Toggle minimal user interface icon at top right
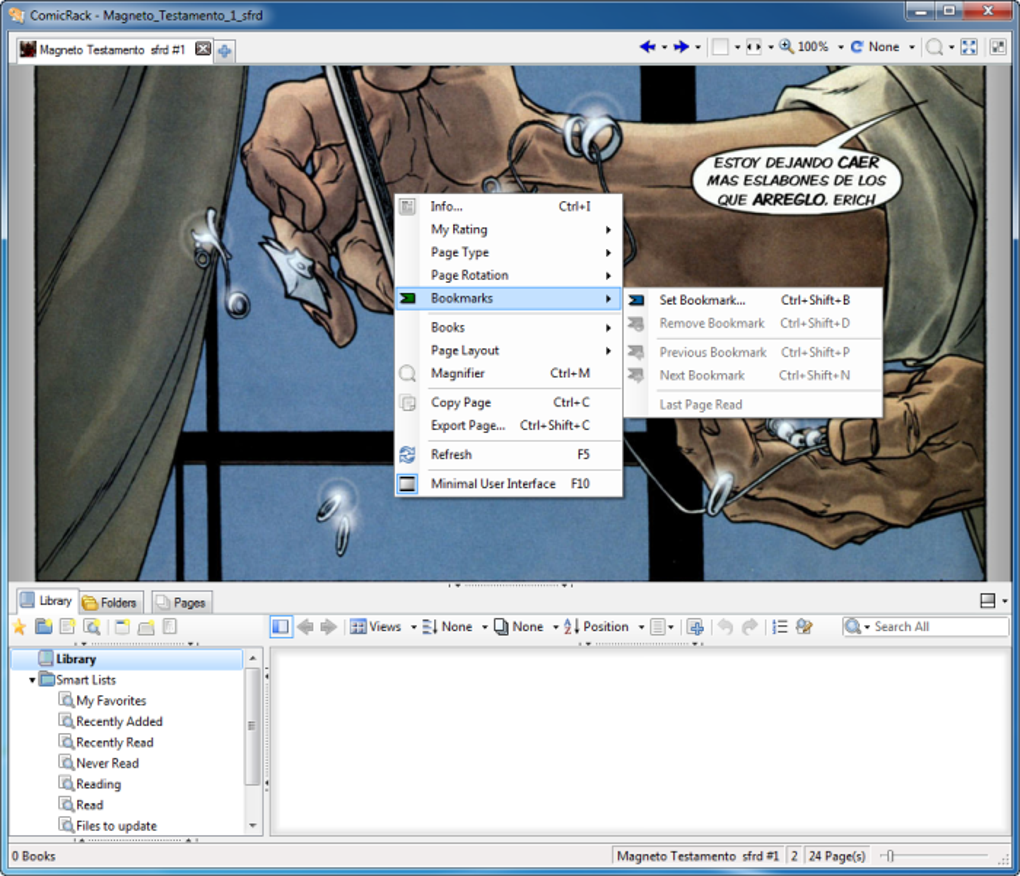The width and height of the screenshot is (1020, 876). tap(998, 47)
